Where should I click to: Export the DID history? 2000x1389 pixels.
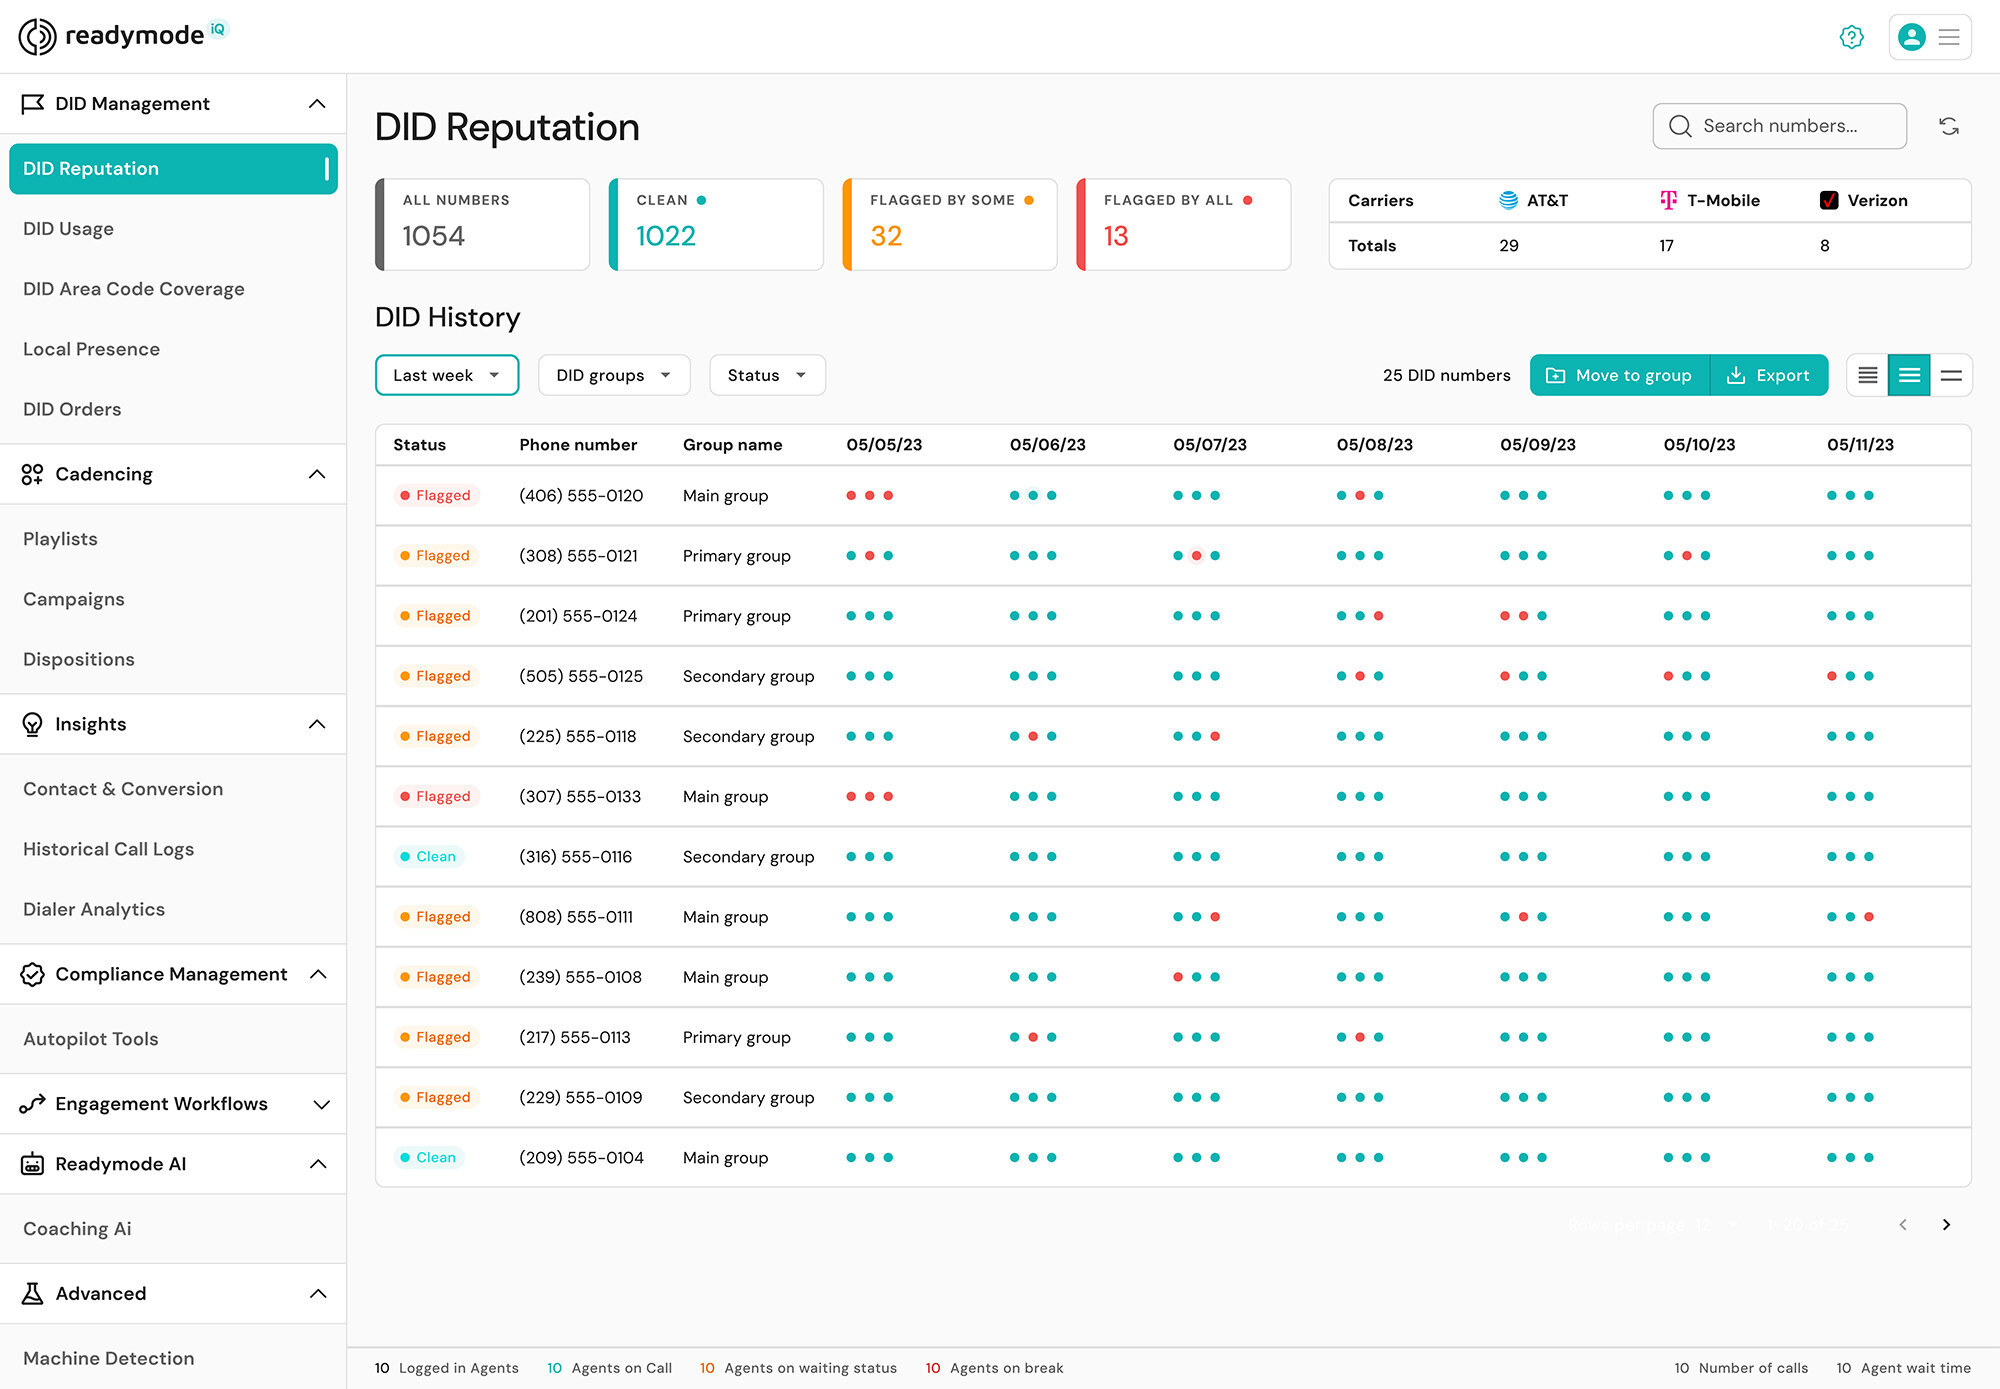click(x=1769, y=375)
